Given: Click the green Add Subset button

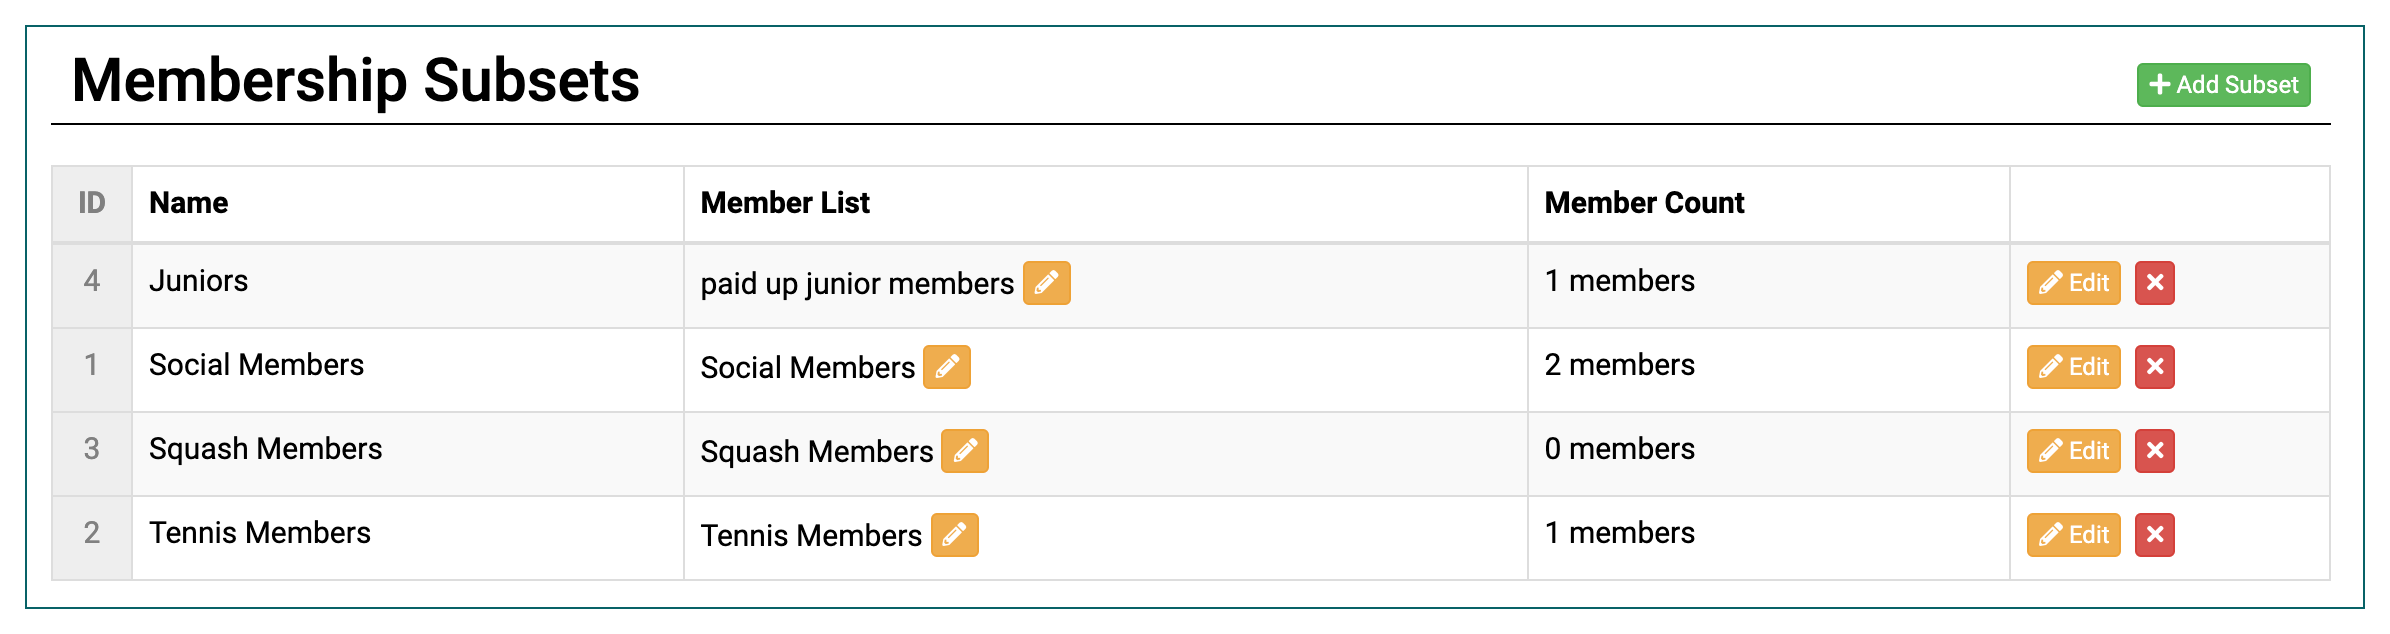Looking at the screenshot, I should pyautogui.click(x=2223, y=85).
